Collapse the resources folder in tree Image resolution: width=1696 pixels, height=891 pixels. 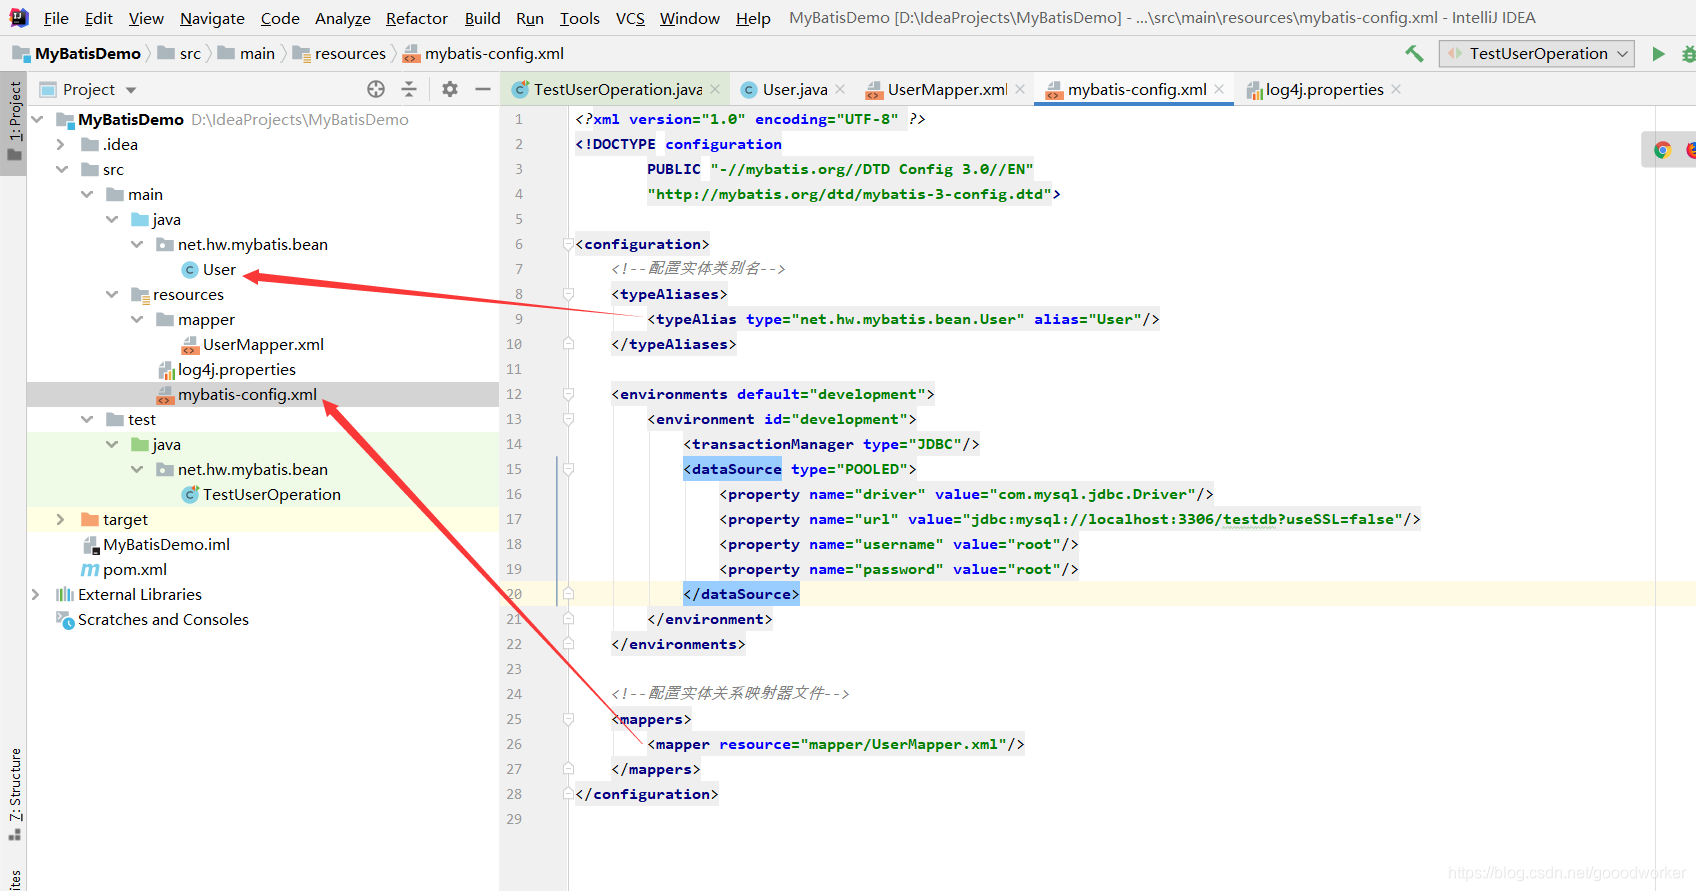112,294
